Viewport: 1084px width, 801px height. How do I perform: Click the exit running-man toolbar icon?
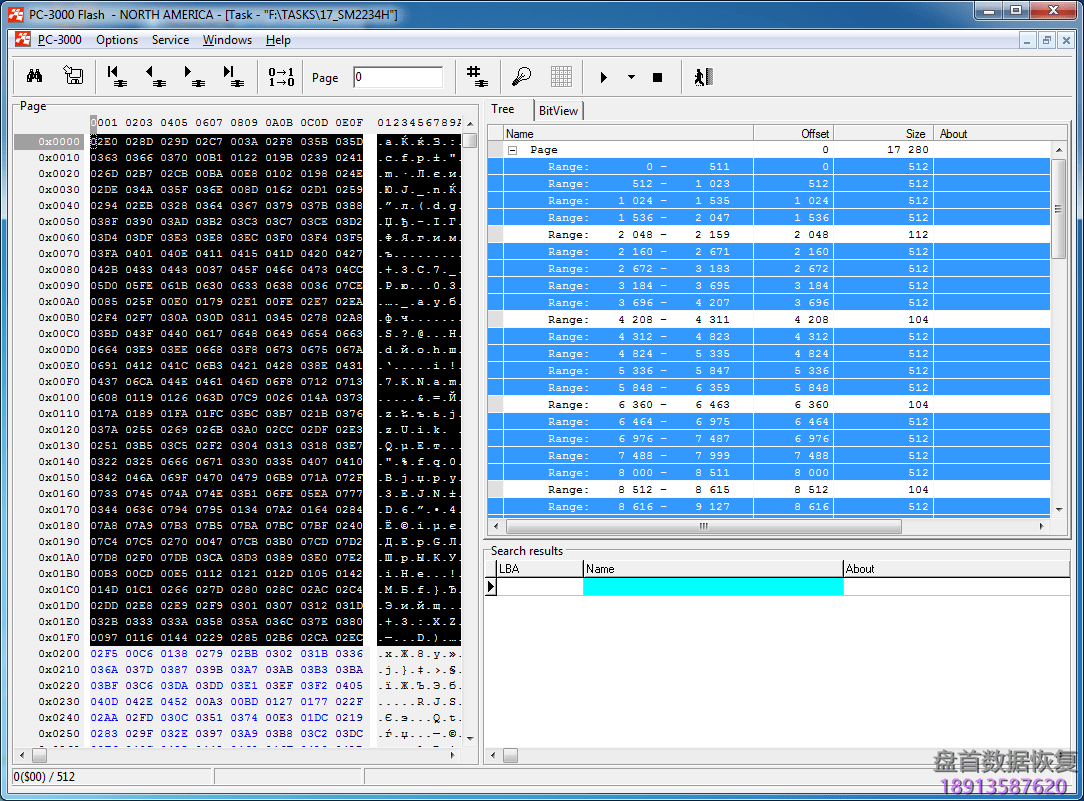[703, 77]
